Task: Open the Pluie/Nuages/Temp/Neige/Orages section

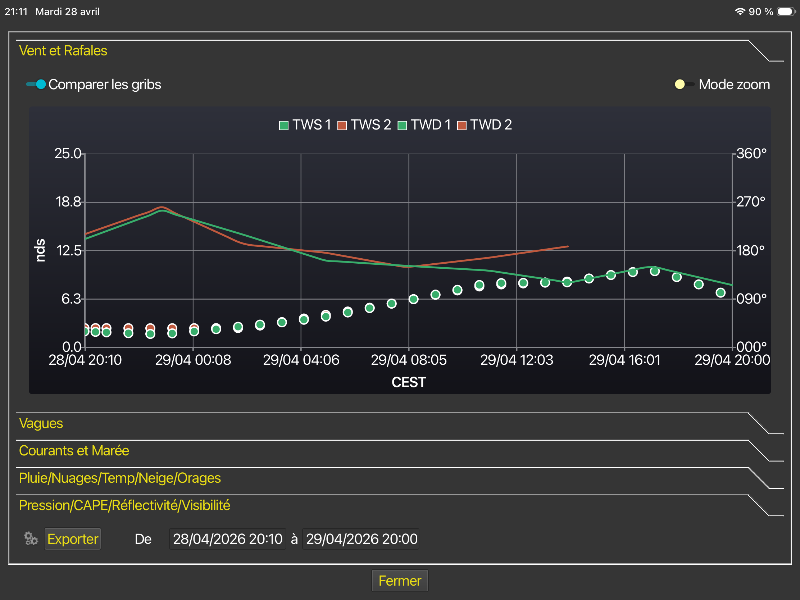Action: [x=120, y=478]
